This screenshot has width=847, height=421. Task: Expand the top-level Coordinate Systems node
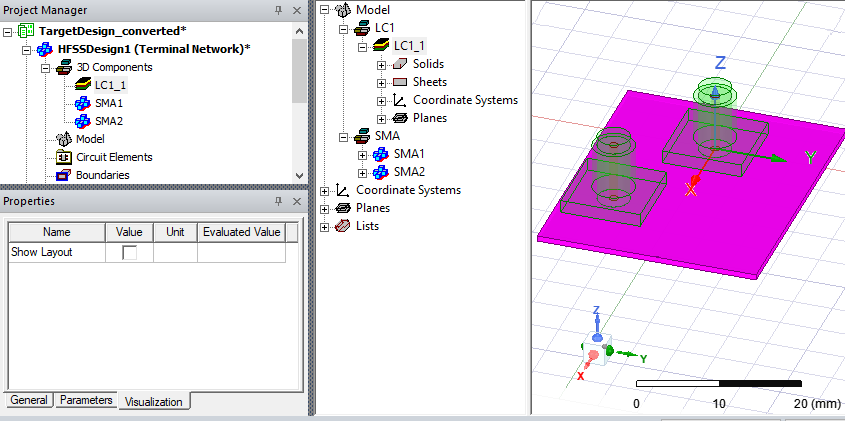(324, 191)
